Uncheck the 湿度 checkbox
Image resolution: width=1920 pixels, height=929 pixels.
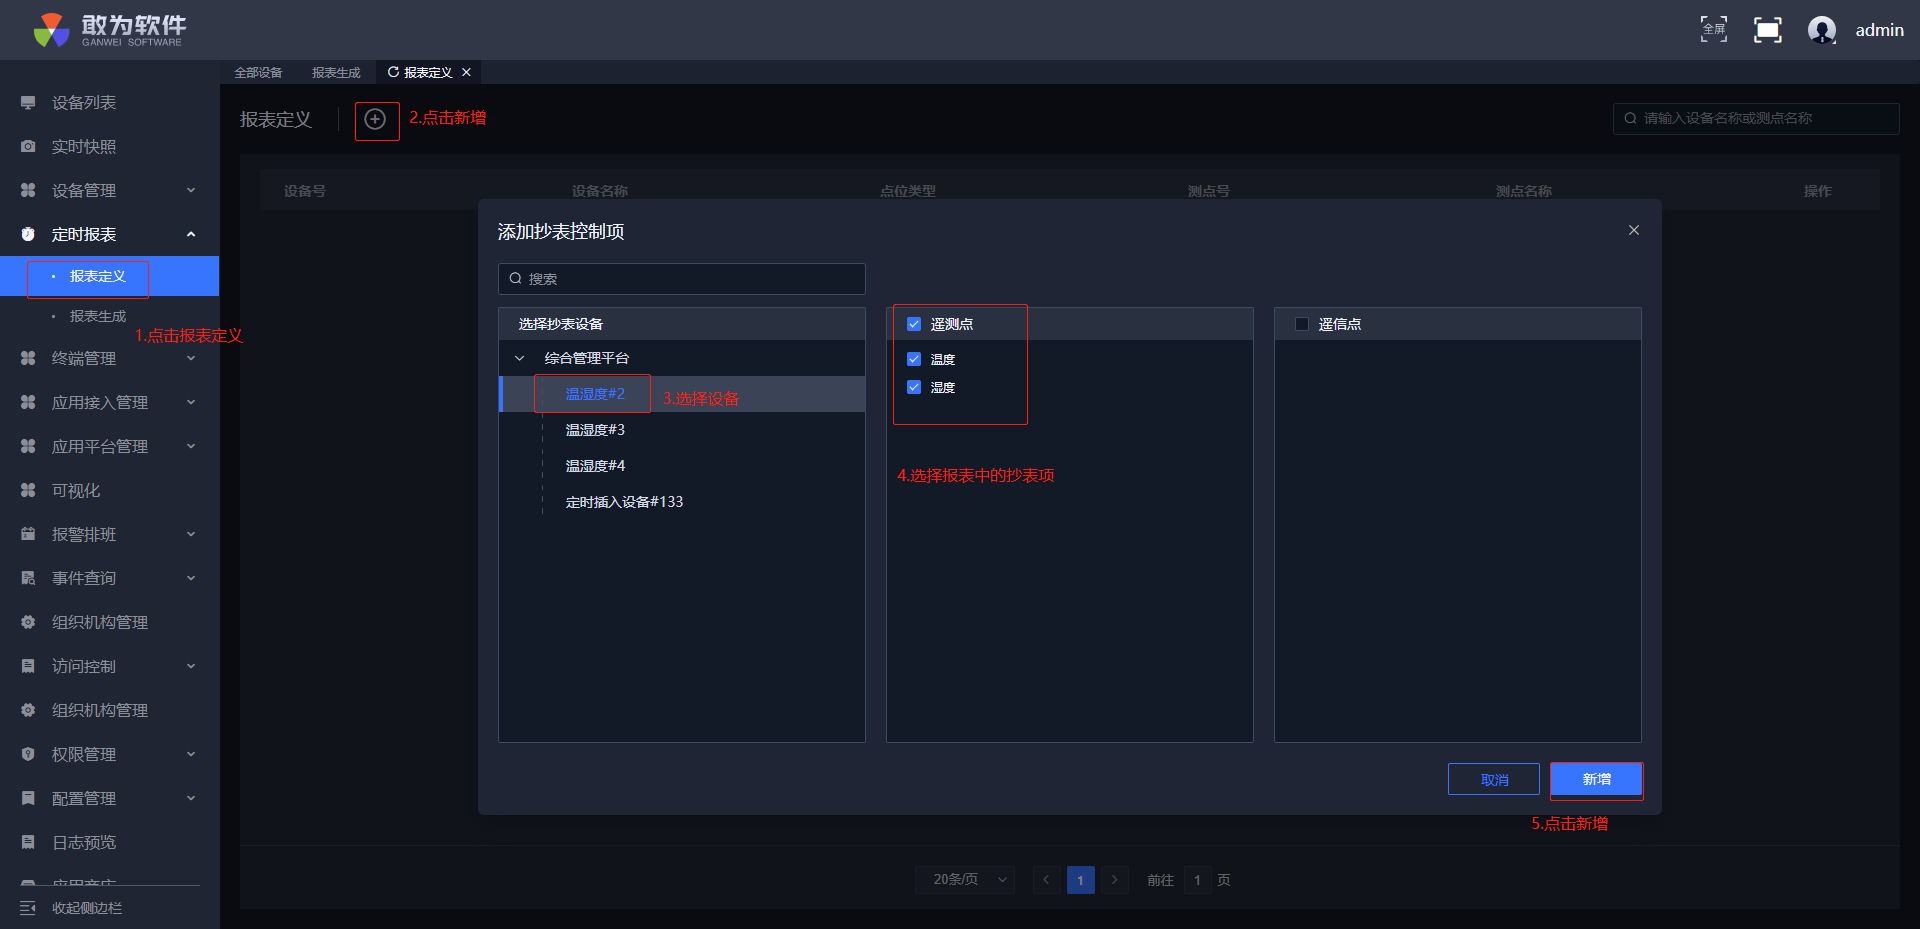(914, 387)
